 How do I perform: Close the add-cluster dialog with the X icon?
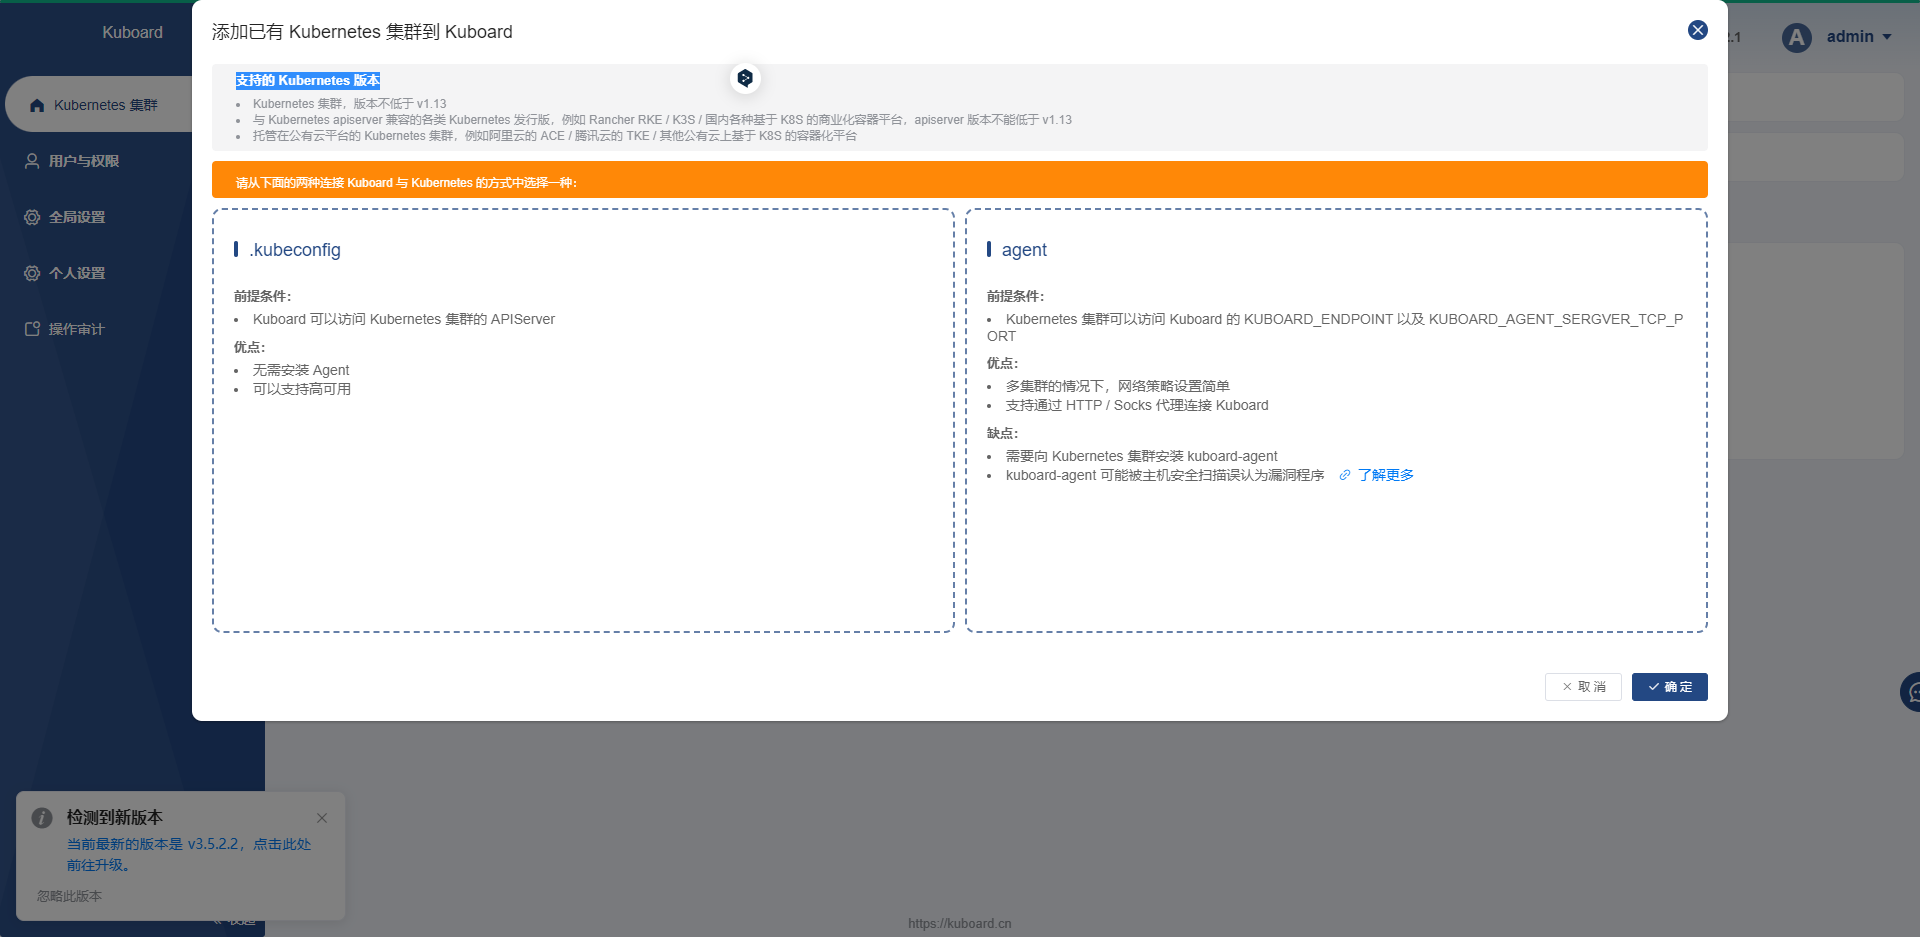tap(1697, 30)
